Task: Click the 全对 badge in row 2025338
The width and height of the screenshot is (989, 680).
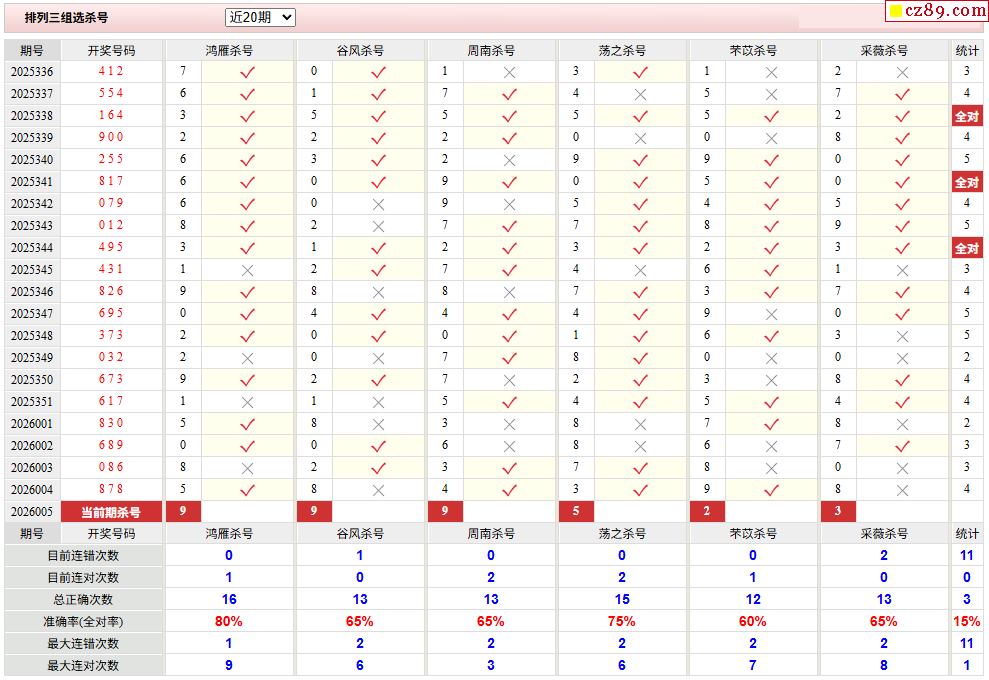Action: pos(966,116)
